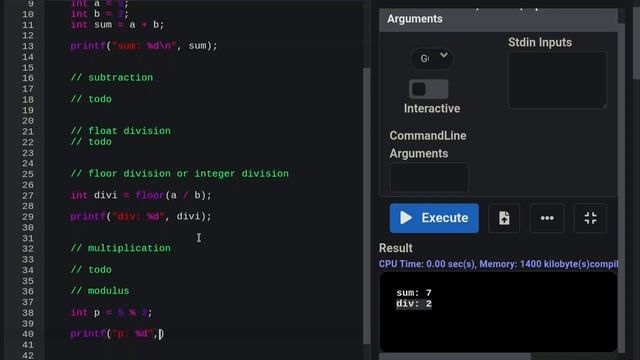Click the "int b" declaration on line 10
This screenshot has width=640, height=360.
(99, 14)
